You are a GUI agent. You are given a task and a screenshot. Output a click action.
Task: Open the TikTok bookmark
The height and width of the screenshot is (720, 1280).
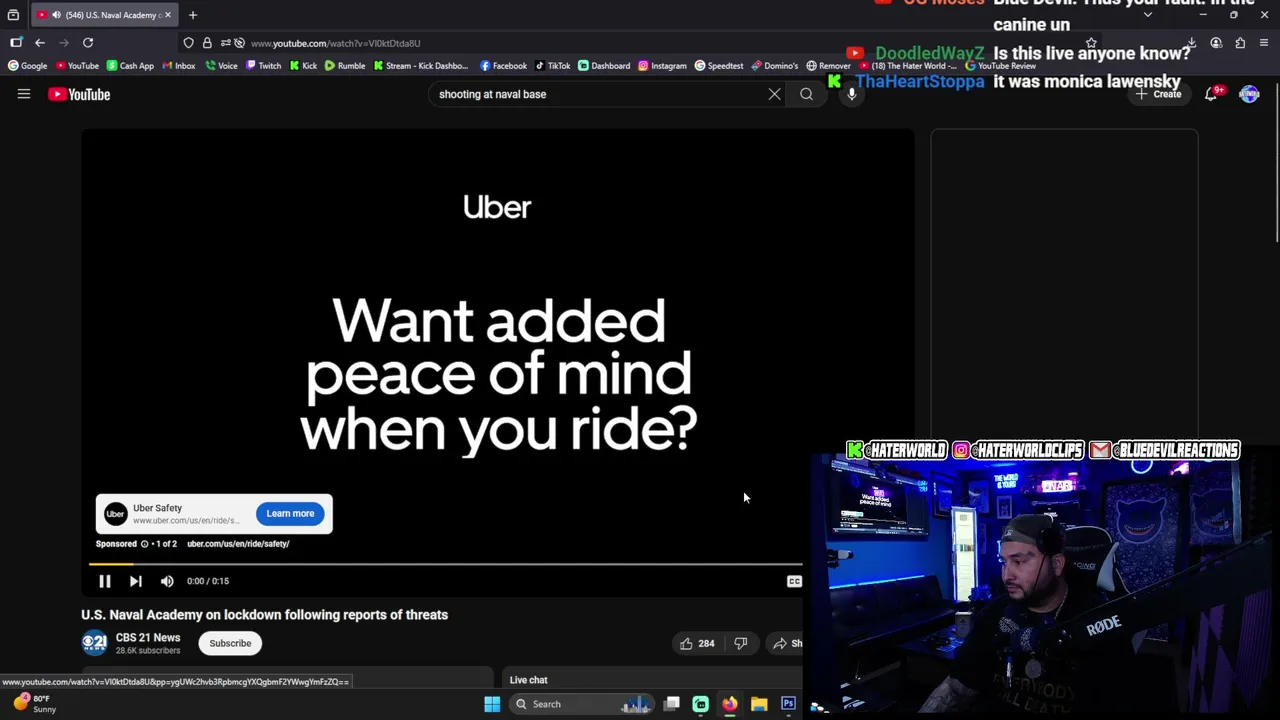click(x=552, y=66)
